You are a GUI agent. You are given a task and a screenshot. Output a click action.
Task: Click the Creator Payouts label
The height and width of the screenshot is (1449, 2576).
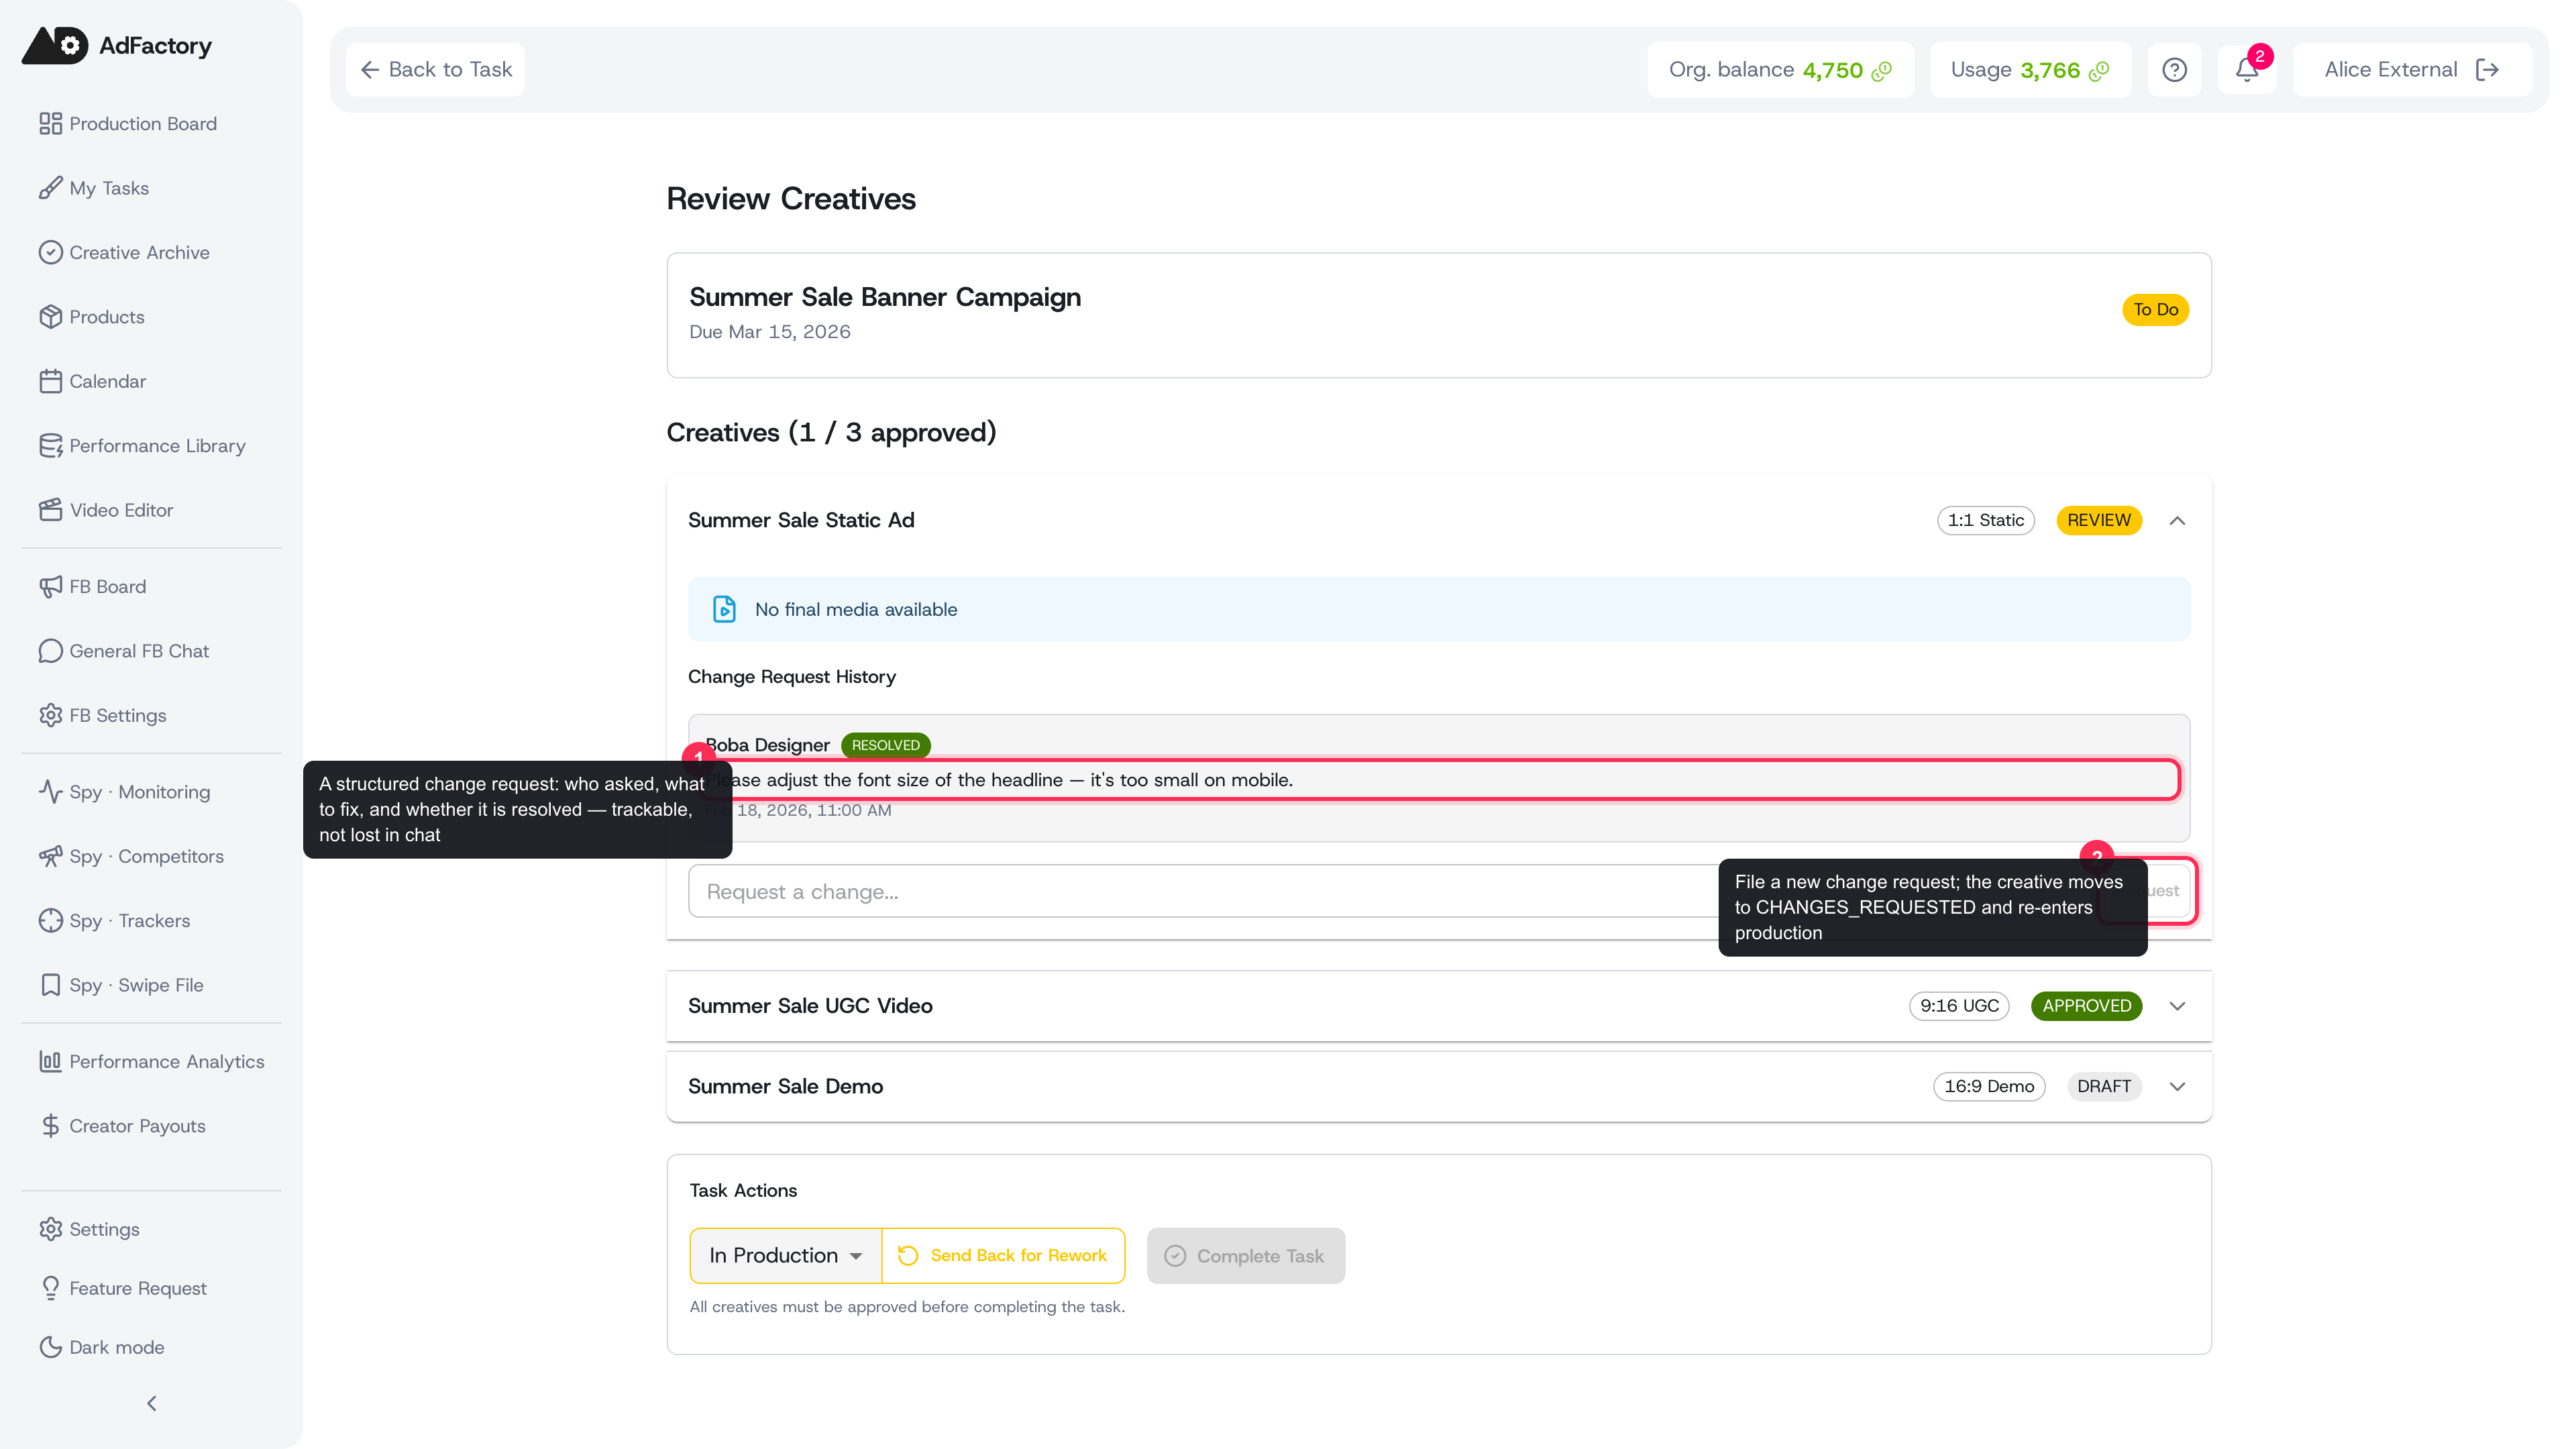pyautogui.click(x=137, y=1126)
